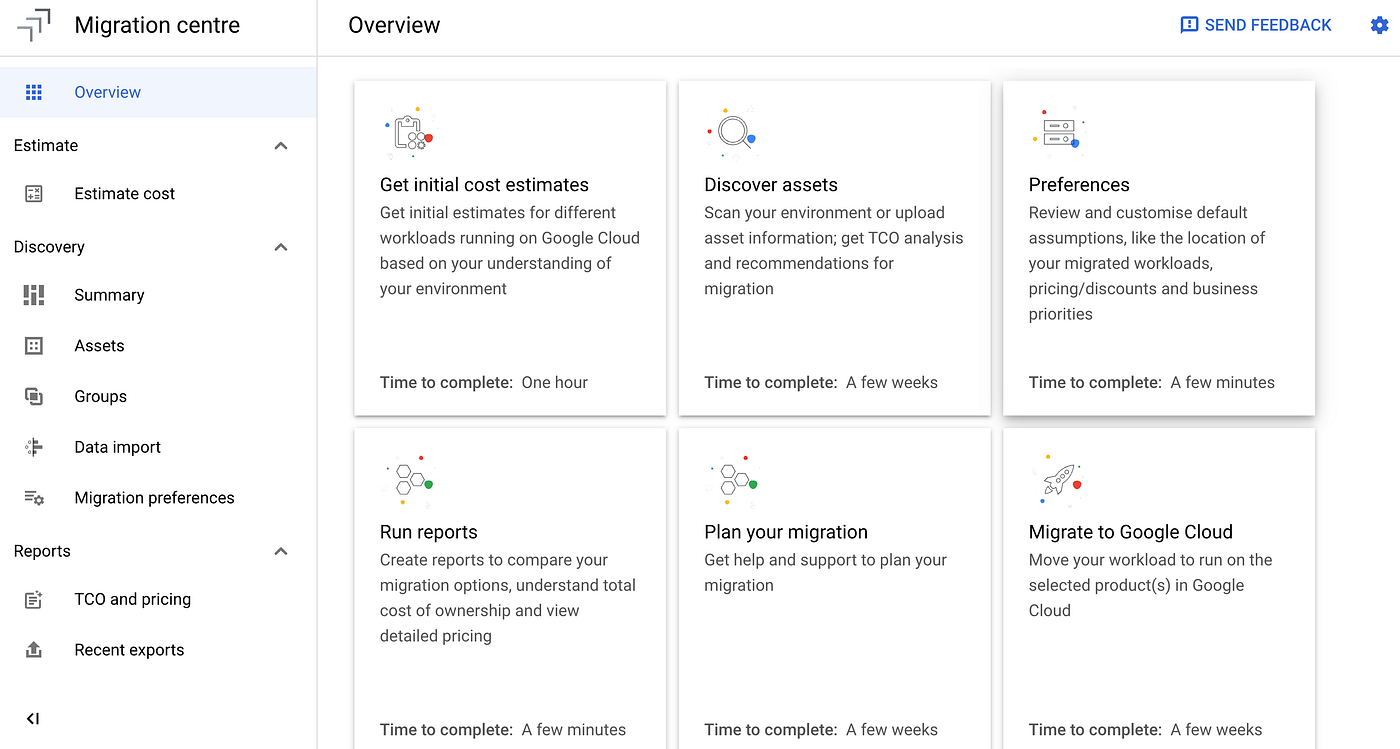1400x749 pixels.
Task: Open the Migrate to Google Cloud card
Action: click(x=1159, y=590)
